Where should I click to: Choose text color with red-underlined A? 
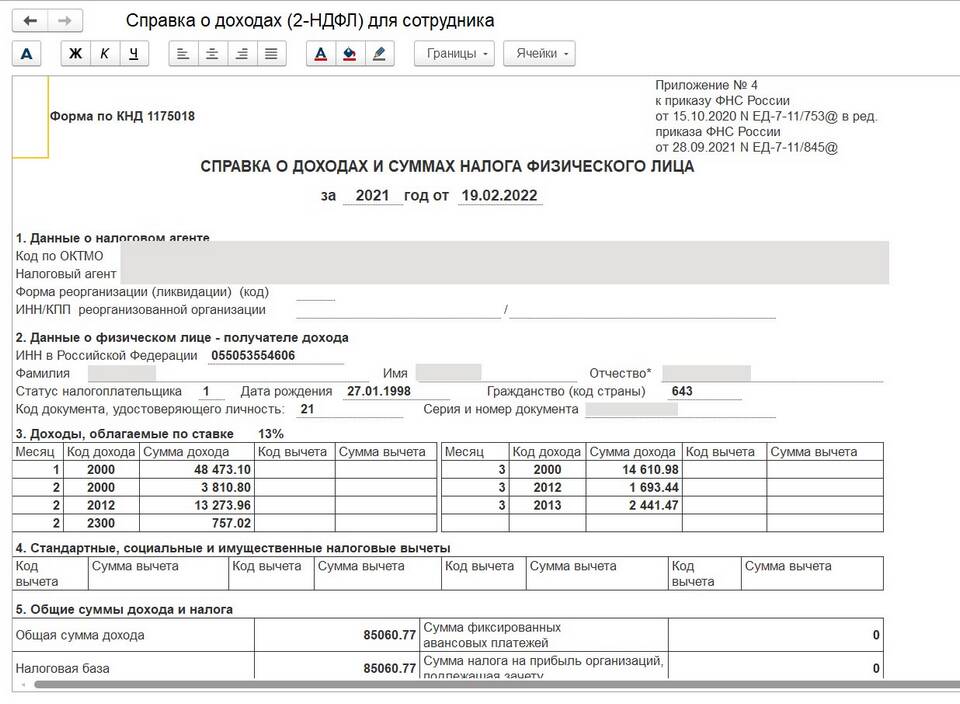click(x=321, y=54)
